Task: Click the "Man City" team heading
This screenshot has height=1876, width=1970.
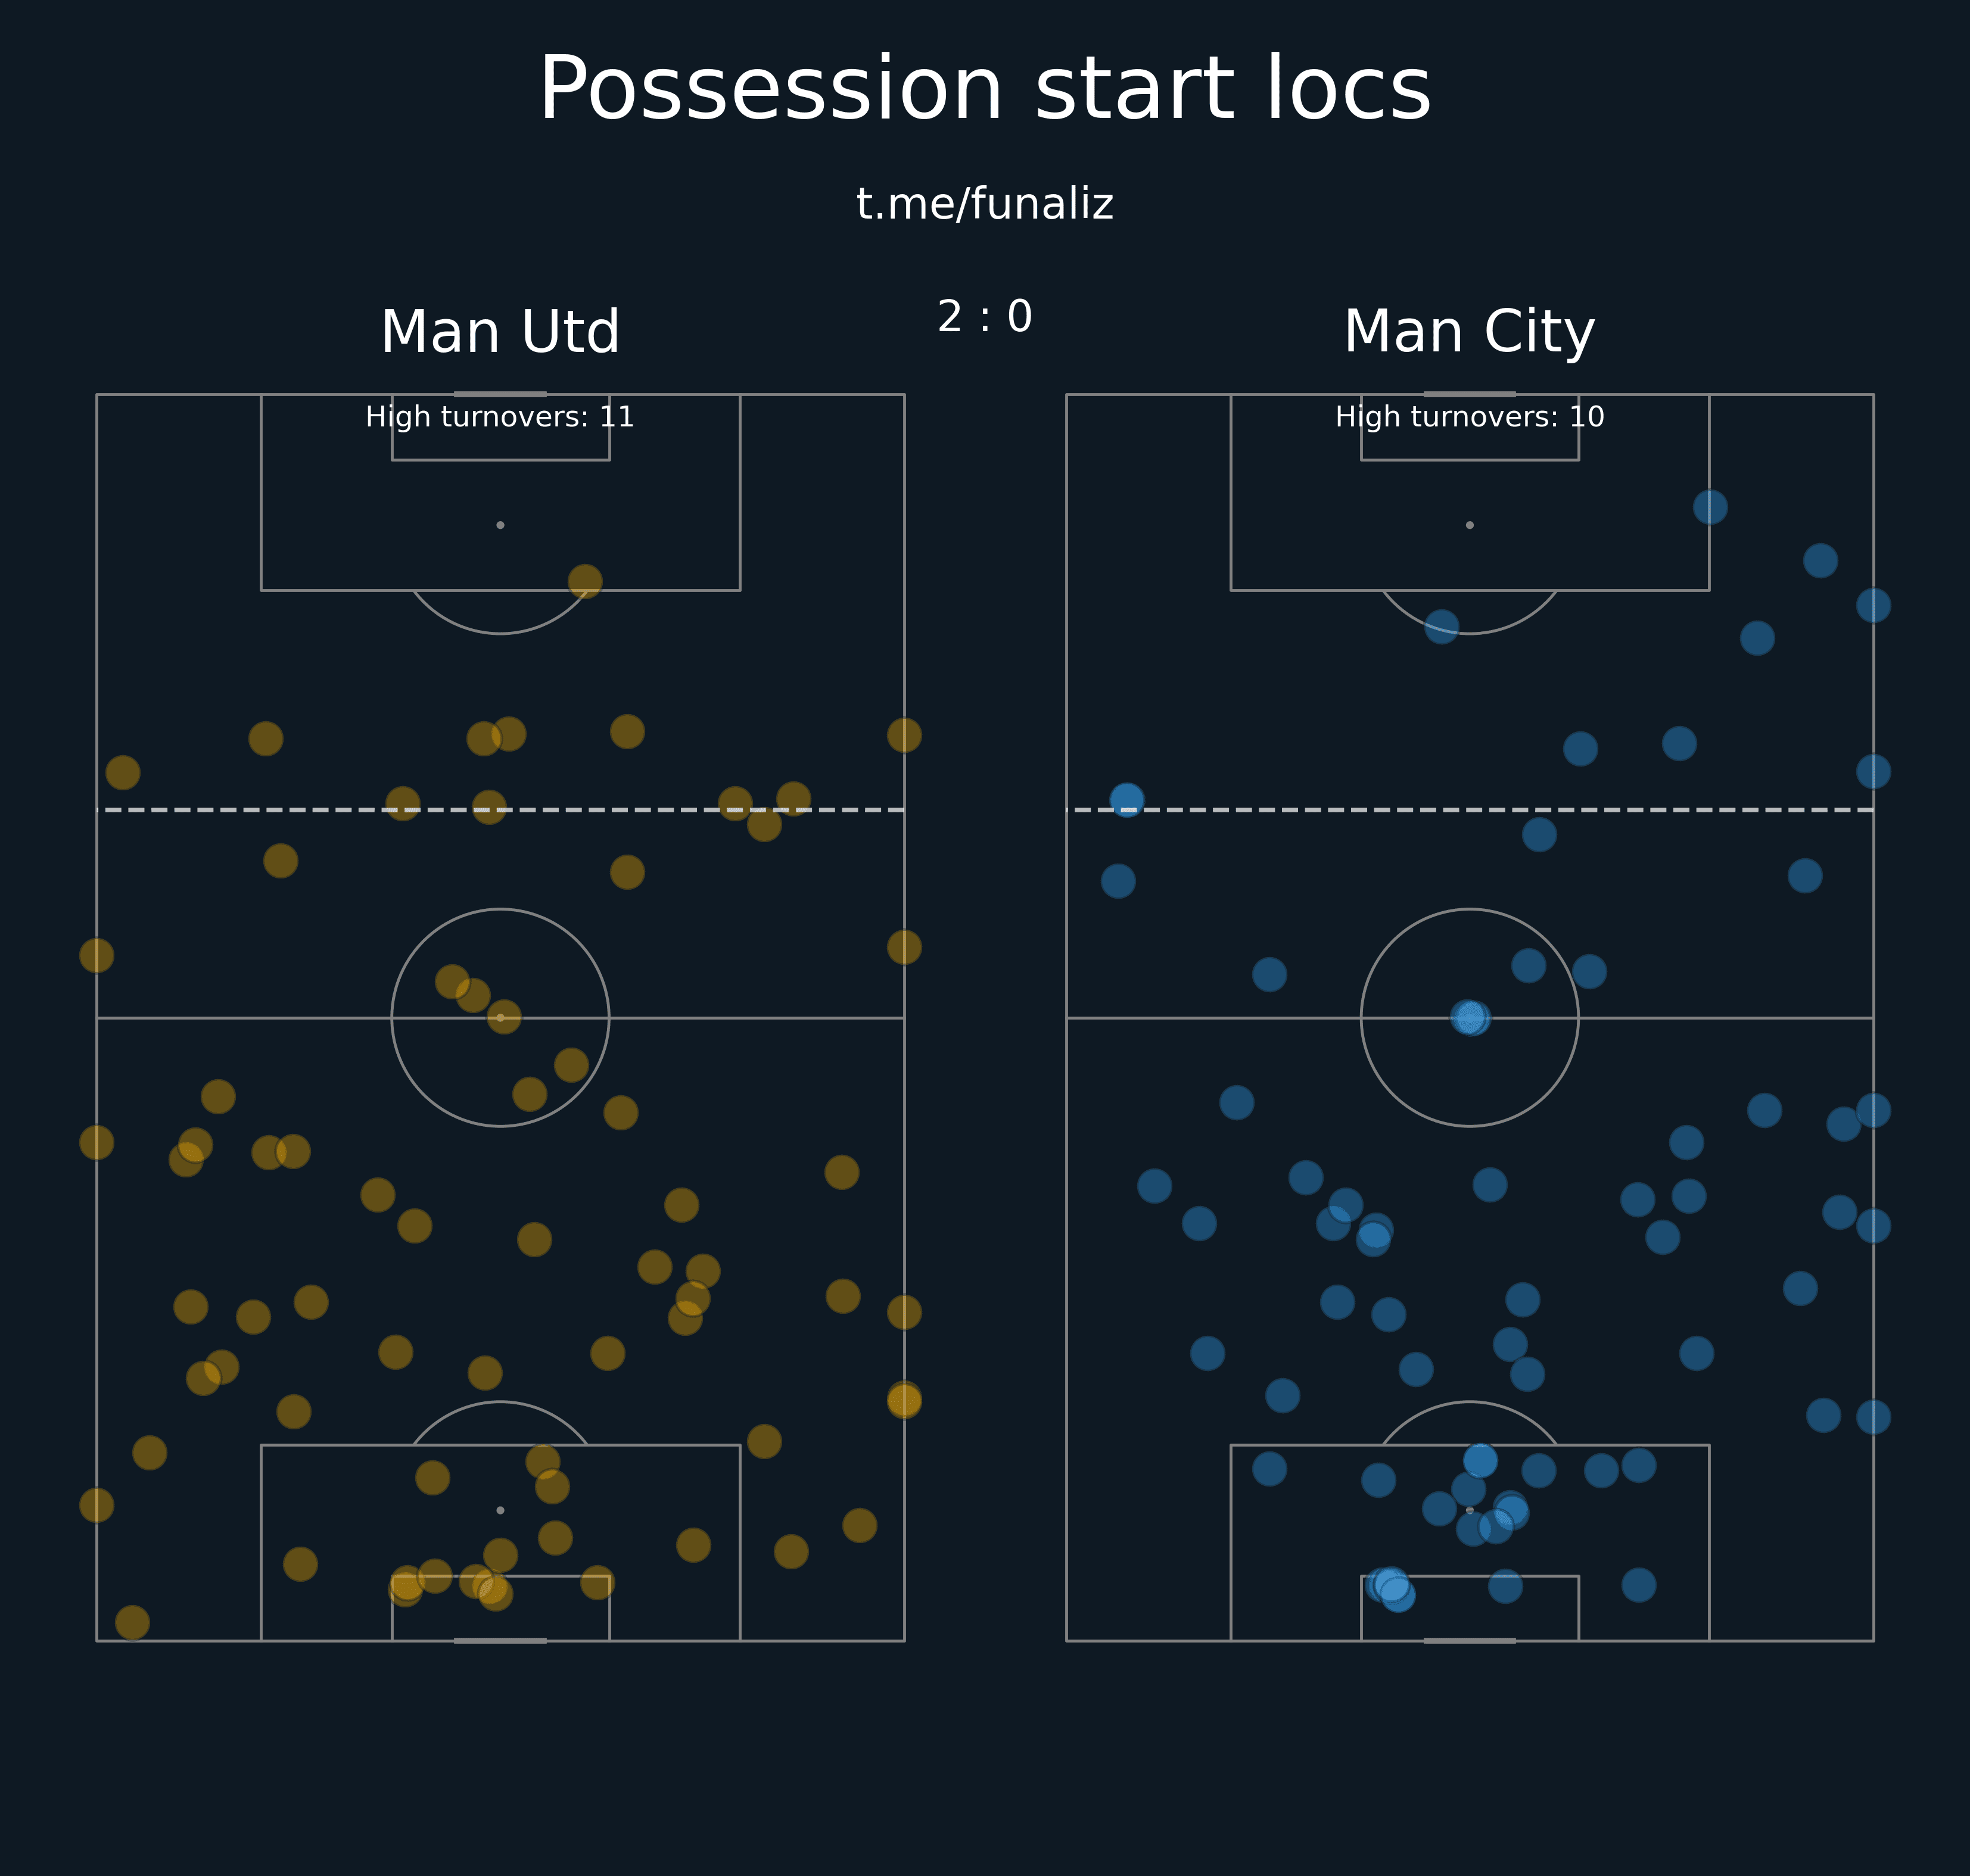Action: tap(1468, 332)
